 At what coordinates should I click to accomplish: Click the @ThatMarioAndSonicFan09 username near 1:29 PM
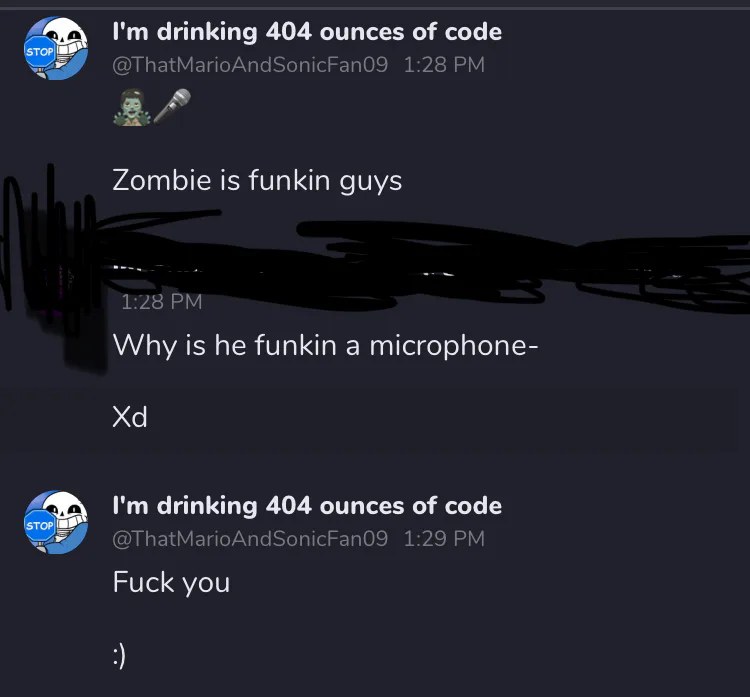point(250,539)
